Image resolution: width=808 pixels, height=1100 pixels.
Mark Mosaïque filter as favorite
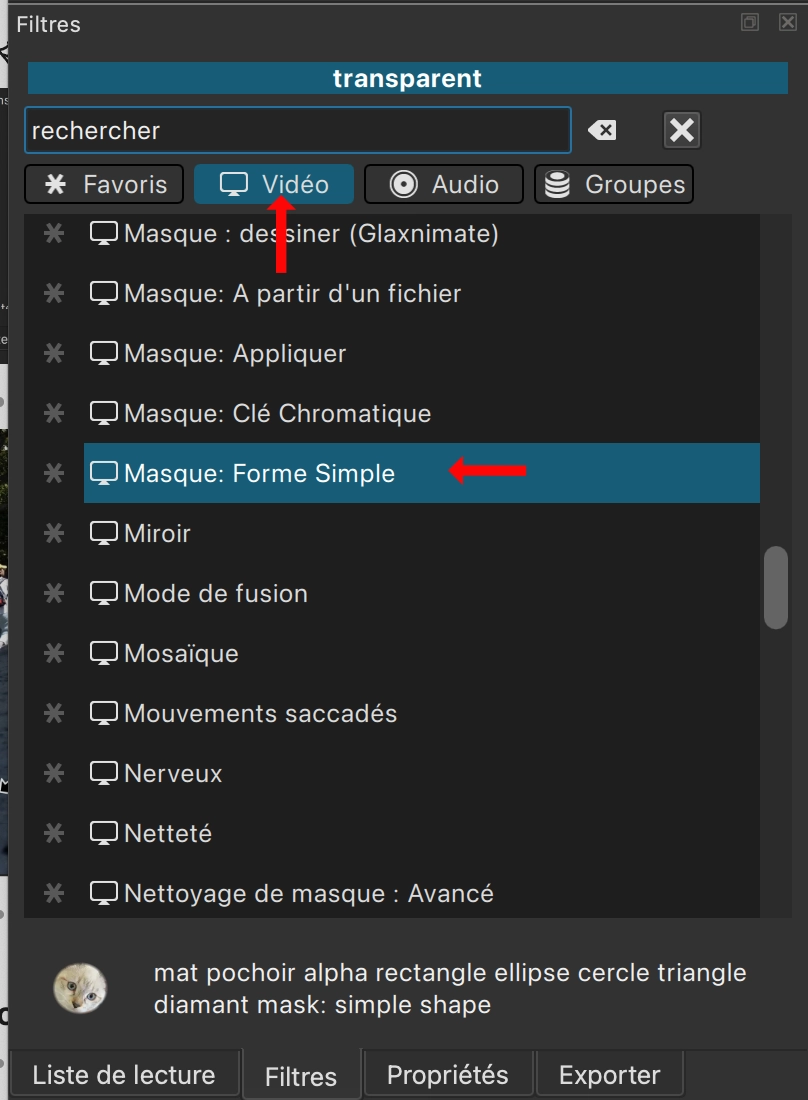pyautogui.click(x=54, y=653)
